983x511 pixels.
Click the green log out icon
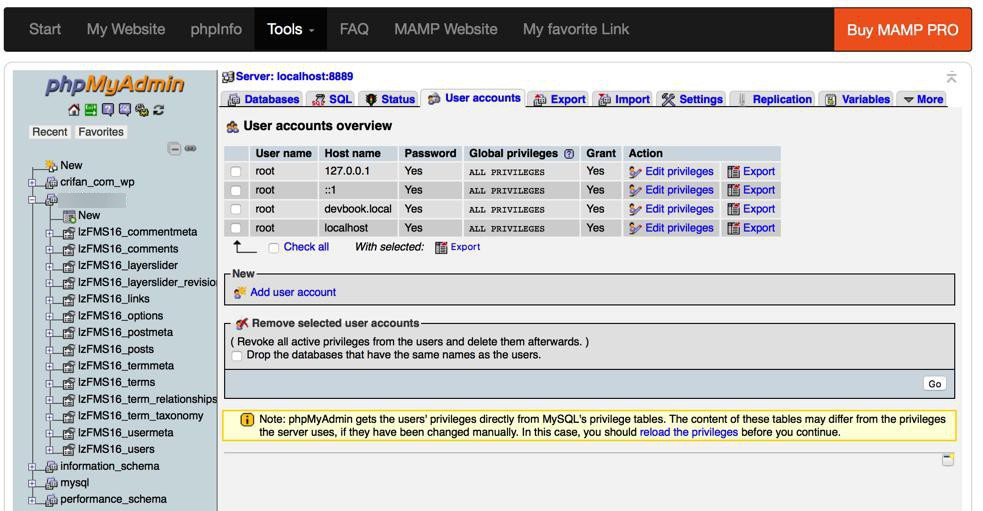point(91,110)
